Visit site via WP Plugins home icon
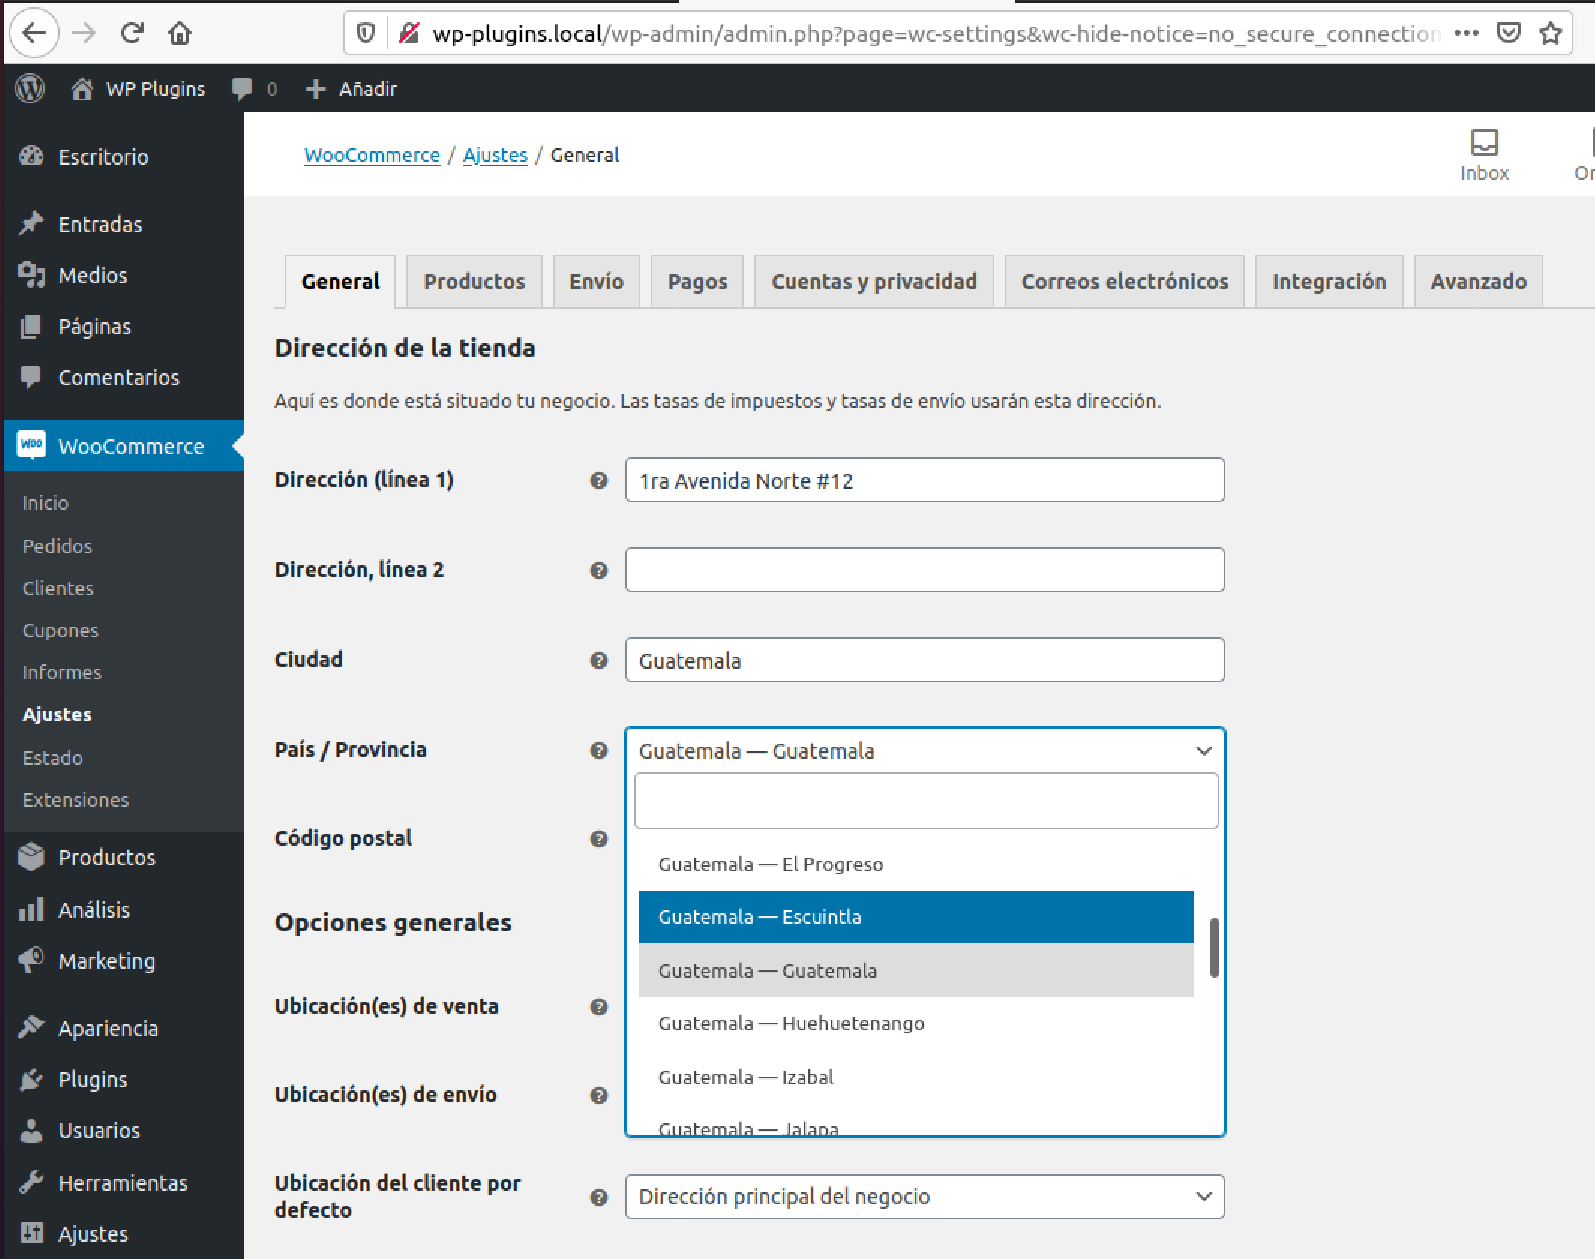Image resolution: width=1595 pixels, height=1259 pixels. click(x=82, y=89)
